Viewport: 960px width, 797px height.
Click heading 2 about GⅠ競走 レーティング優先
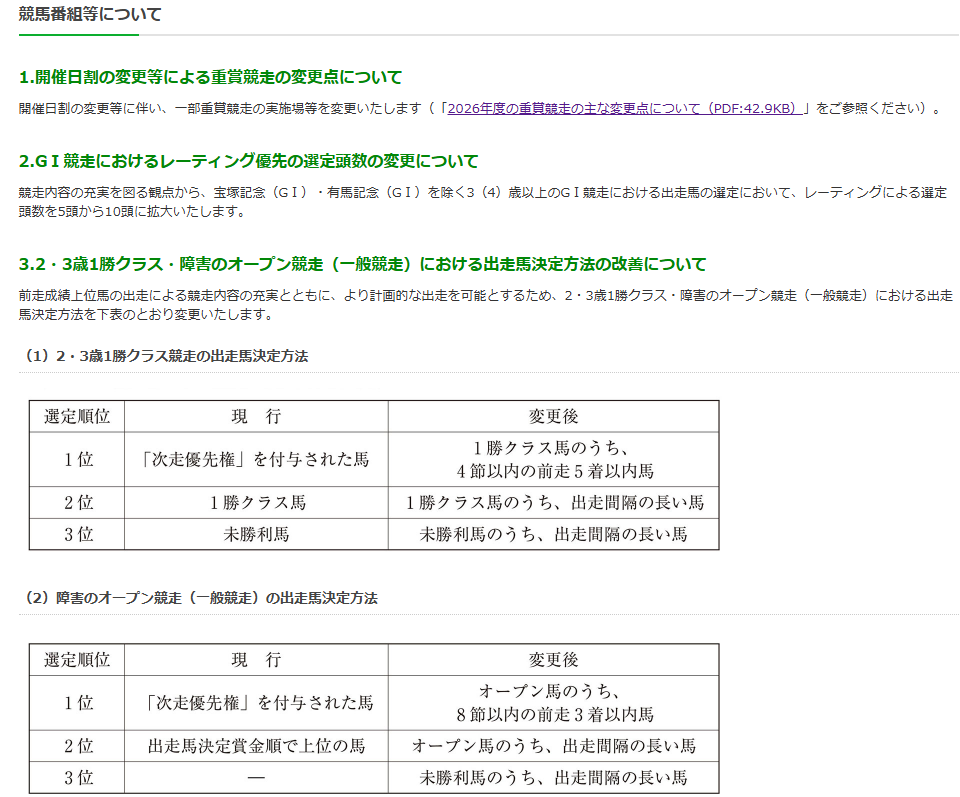pyautogui.click(x=249, y=161)
